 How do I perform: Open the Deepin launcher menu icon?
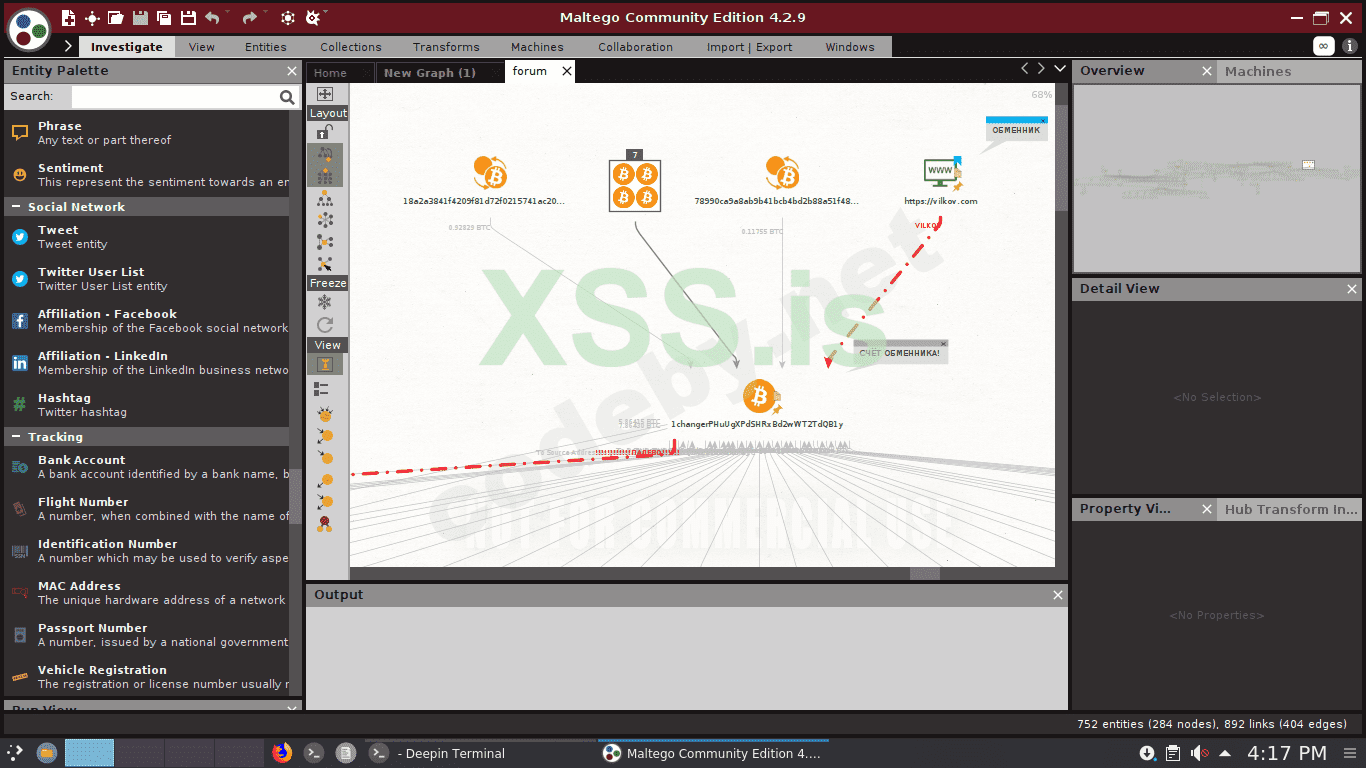pyautogui.click(x=15, y=753)
